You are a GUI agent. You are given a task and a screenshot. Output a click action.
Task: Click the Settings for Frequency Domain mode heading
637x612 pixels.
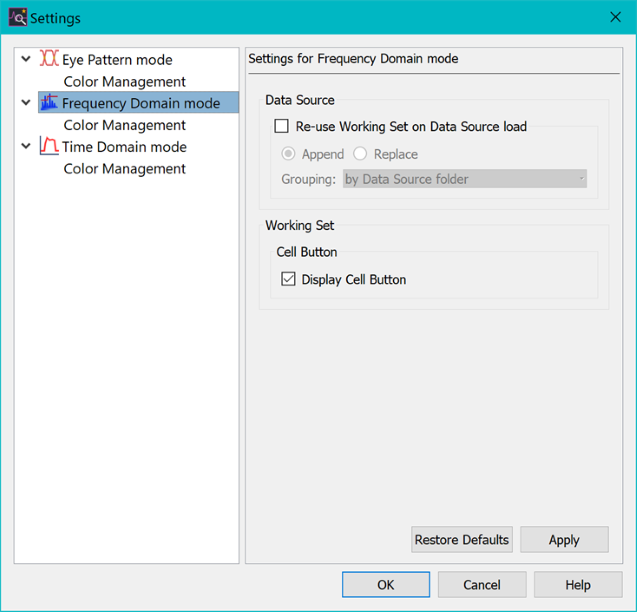tap(353, 59)
